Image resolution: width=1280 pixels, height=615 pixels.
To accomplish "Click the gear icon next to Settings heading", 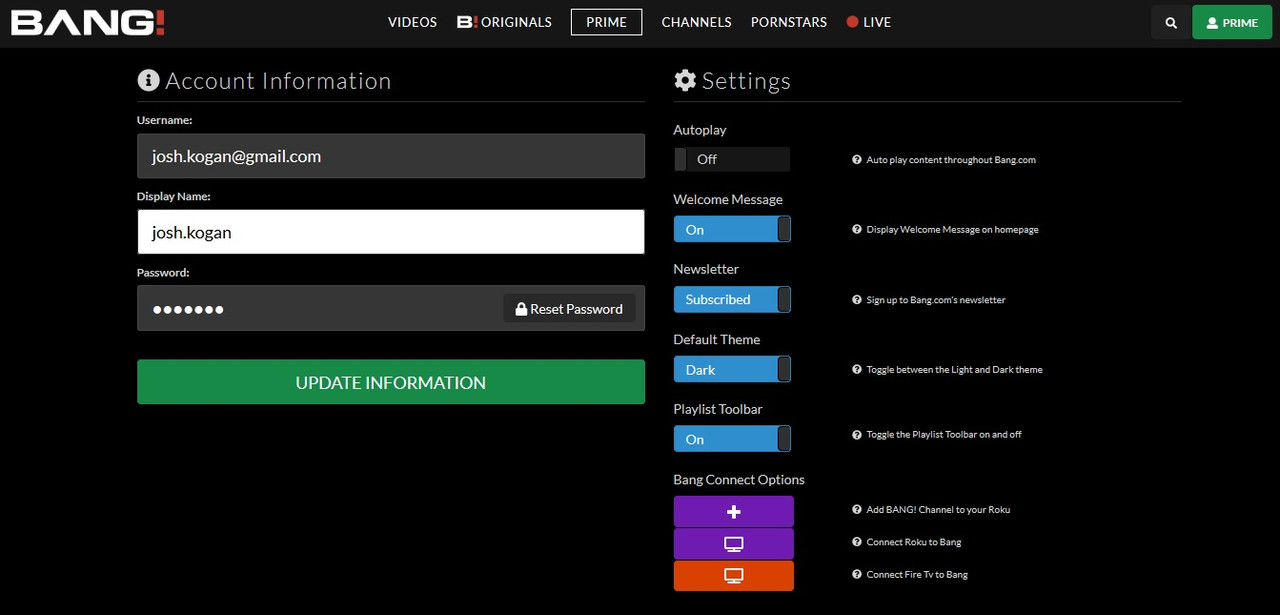I will coord(685,81).
